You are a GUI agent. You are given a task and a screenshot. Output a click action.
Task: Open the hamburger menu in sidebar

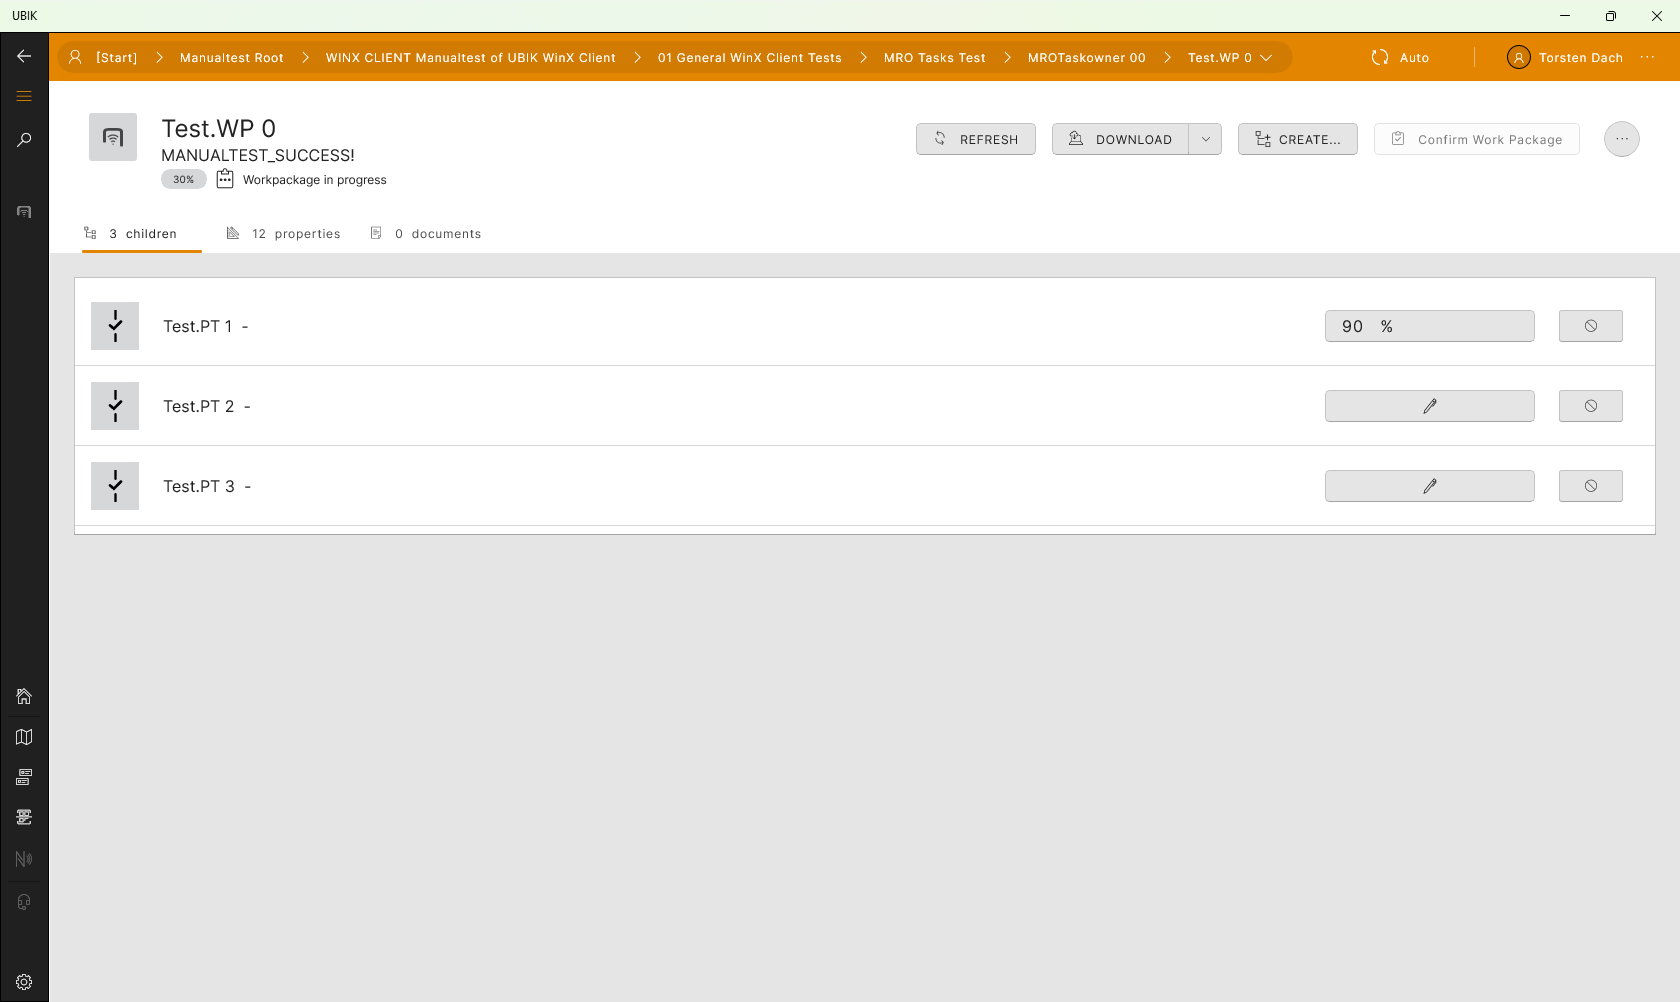coord(24,97)
